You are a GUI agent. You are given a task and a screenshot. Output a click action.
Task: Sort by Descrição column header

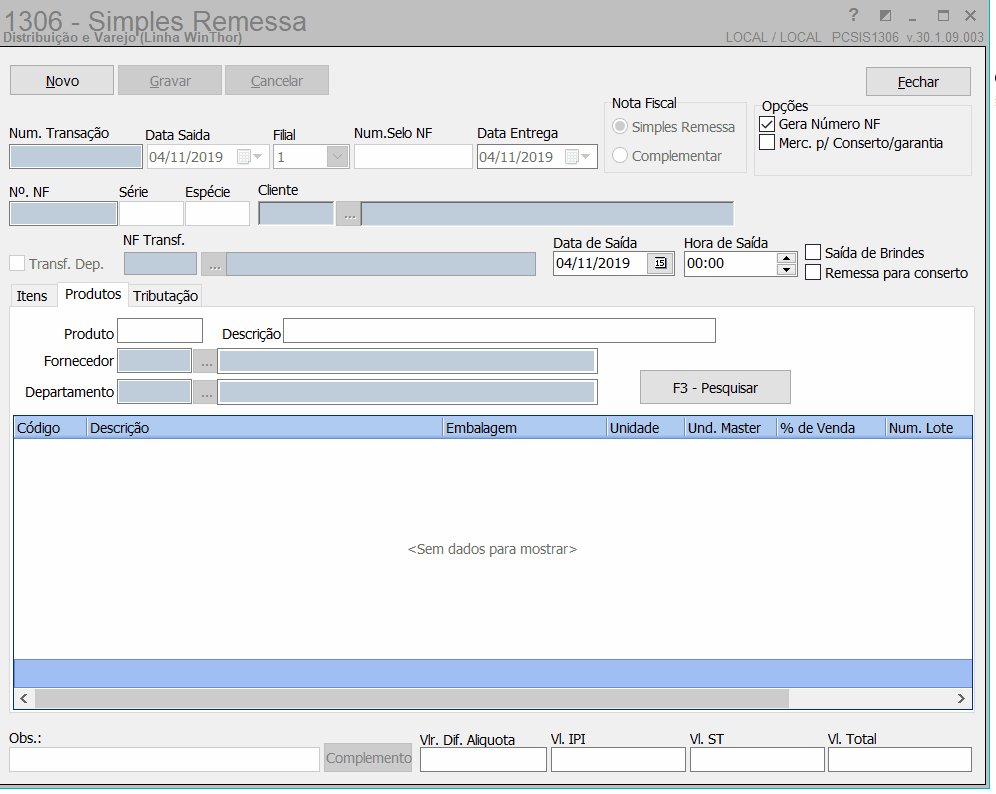coord(264,428)
